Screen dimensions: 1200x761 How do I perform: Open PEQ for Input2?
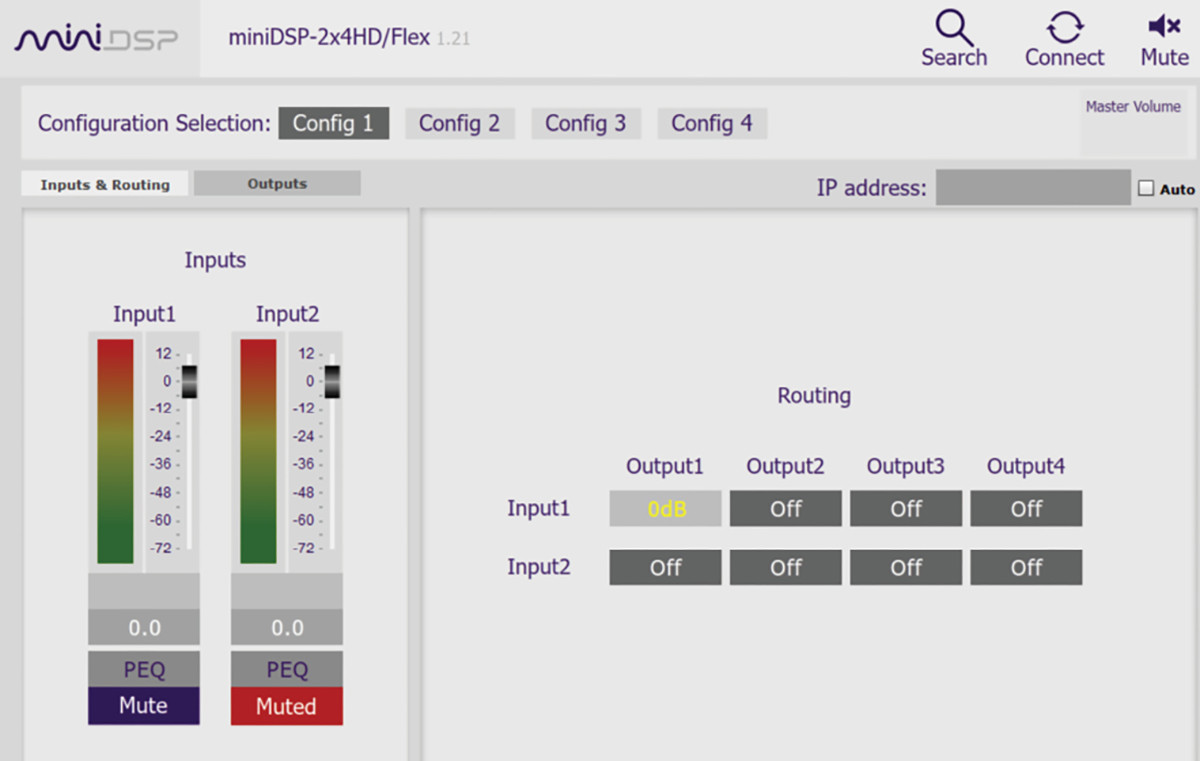286,669
